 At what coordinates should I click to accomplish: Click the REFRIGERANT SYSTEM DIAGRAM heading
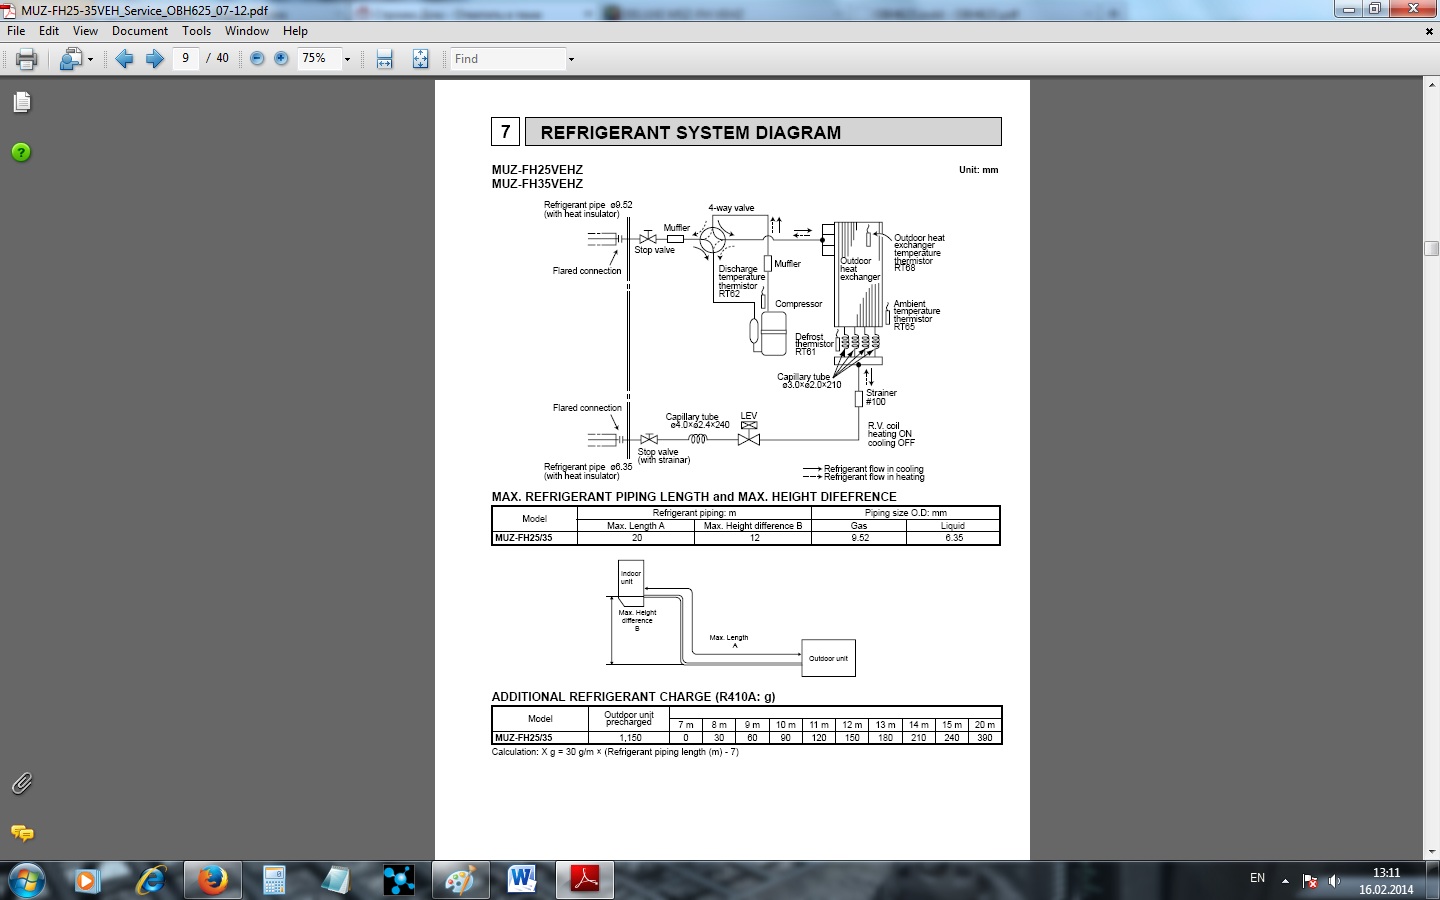click(691, 133)
